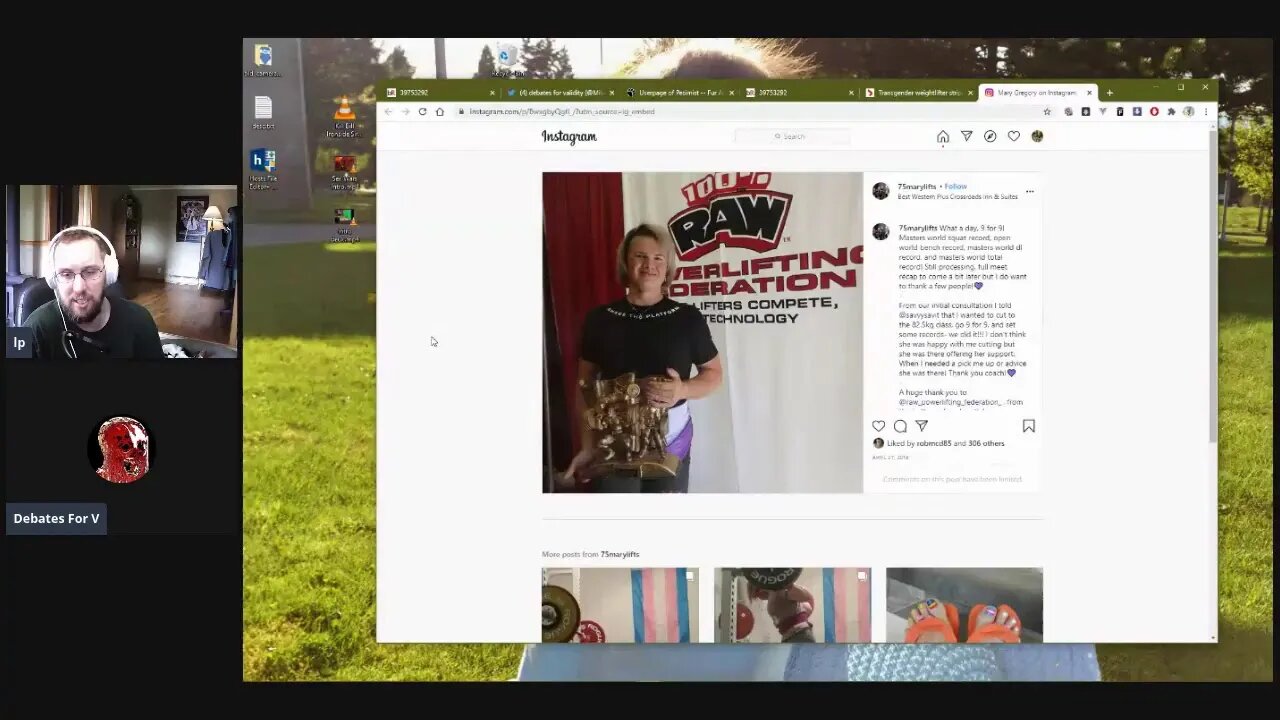Open 75marylifts avatar in post header

(x=880, y=191)
